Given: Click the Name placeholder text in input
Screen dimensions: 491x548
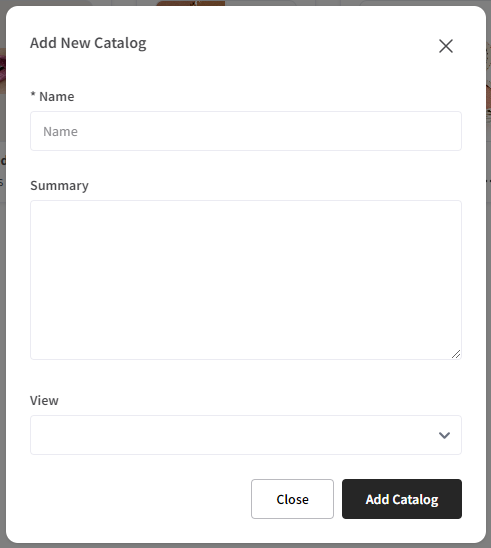Looking at the screenshot, I should point(60,132).
